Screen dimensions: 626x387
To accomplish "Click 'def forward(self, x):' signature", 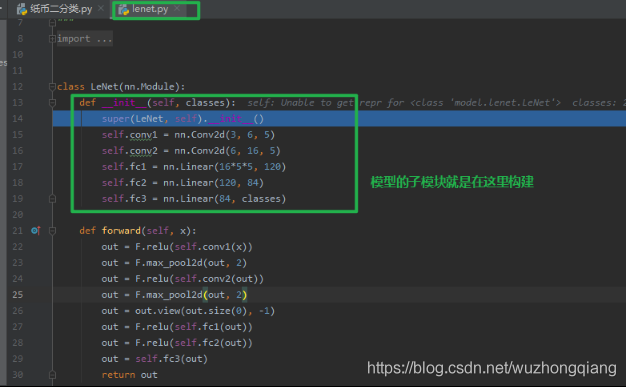I will [x=138, y=230].
